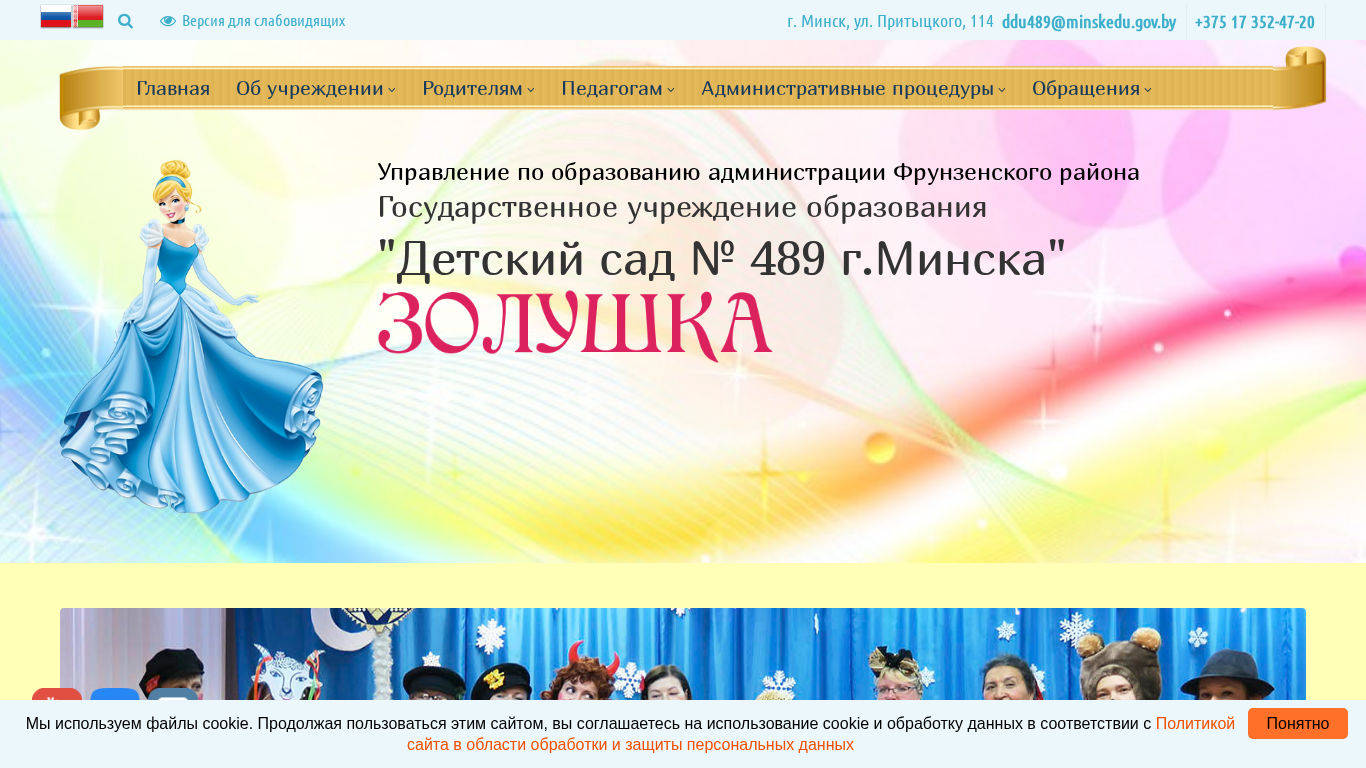Accept cookies with the «Понятно» button
Image resolution: width=1366 pixels, height=768 pixels.
(x=1298, y=724)
